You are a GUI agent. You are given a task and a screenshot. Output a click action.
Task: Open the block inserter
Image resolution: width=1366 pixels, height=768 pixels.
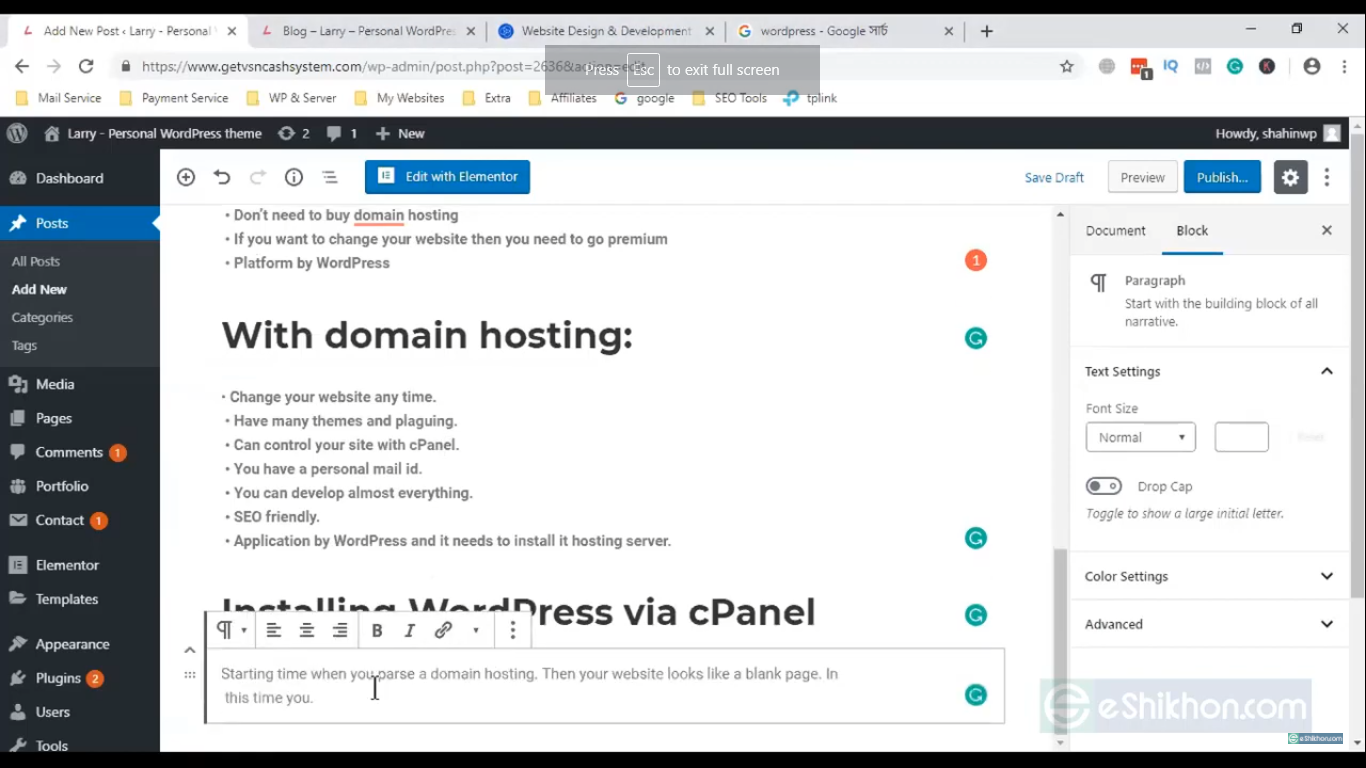pos(185,177)
